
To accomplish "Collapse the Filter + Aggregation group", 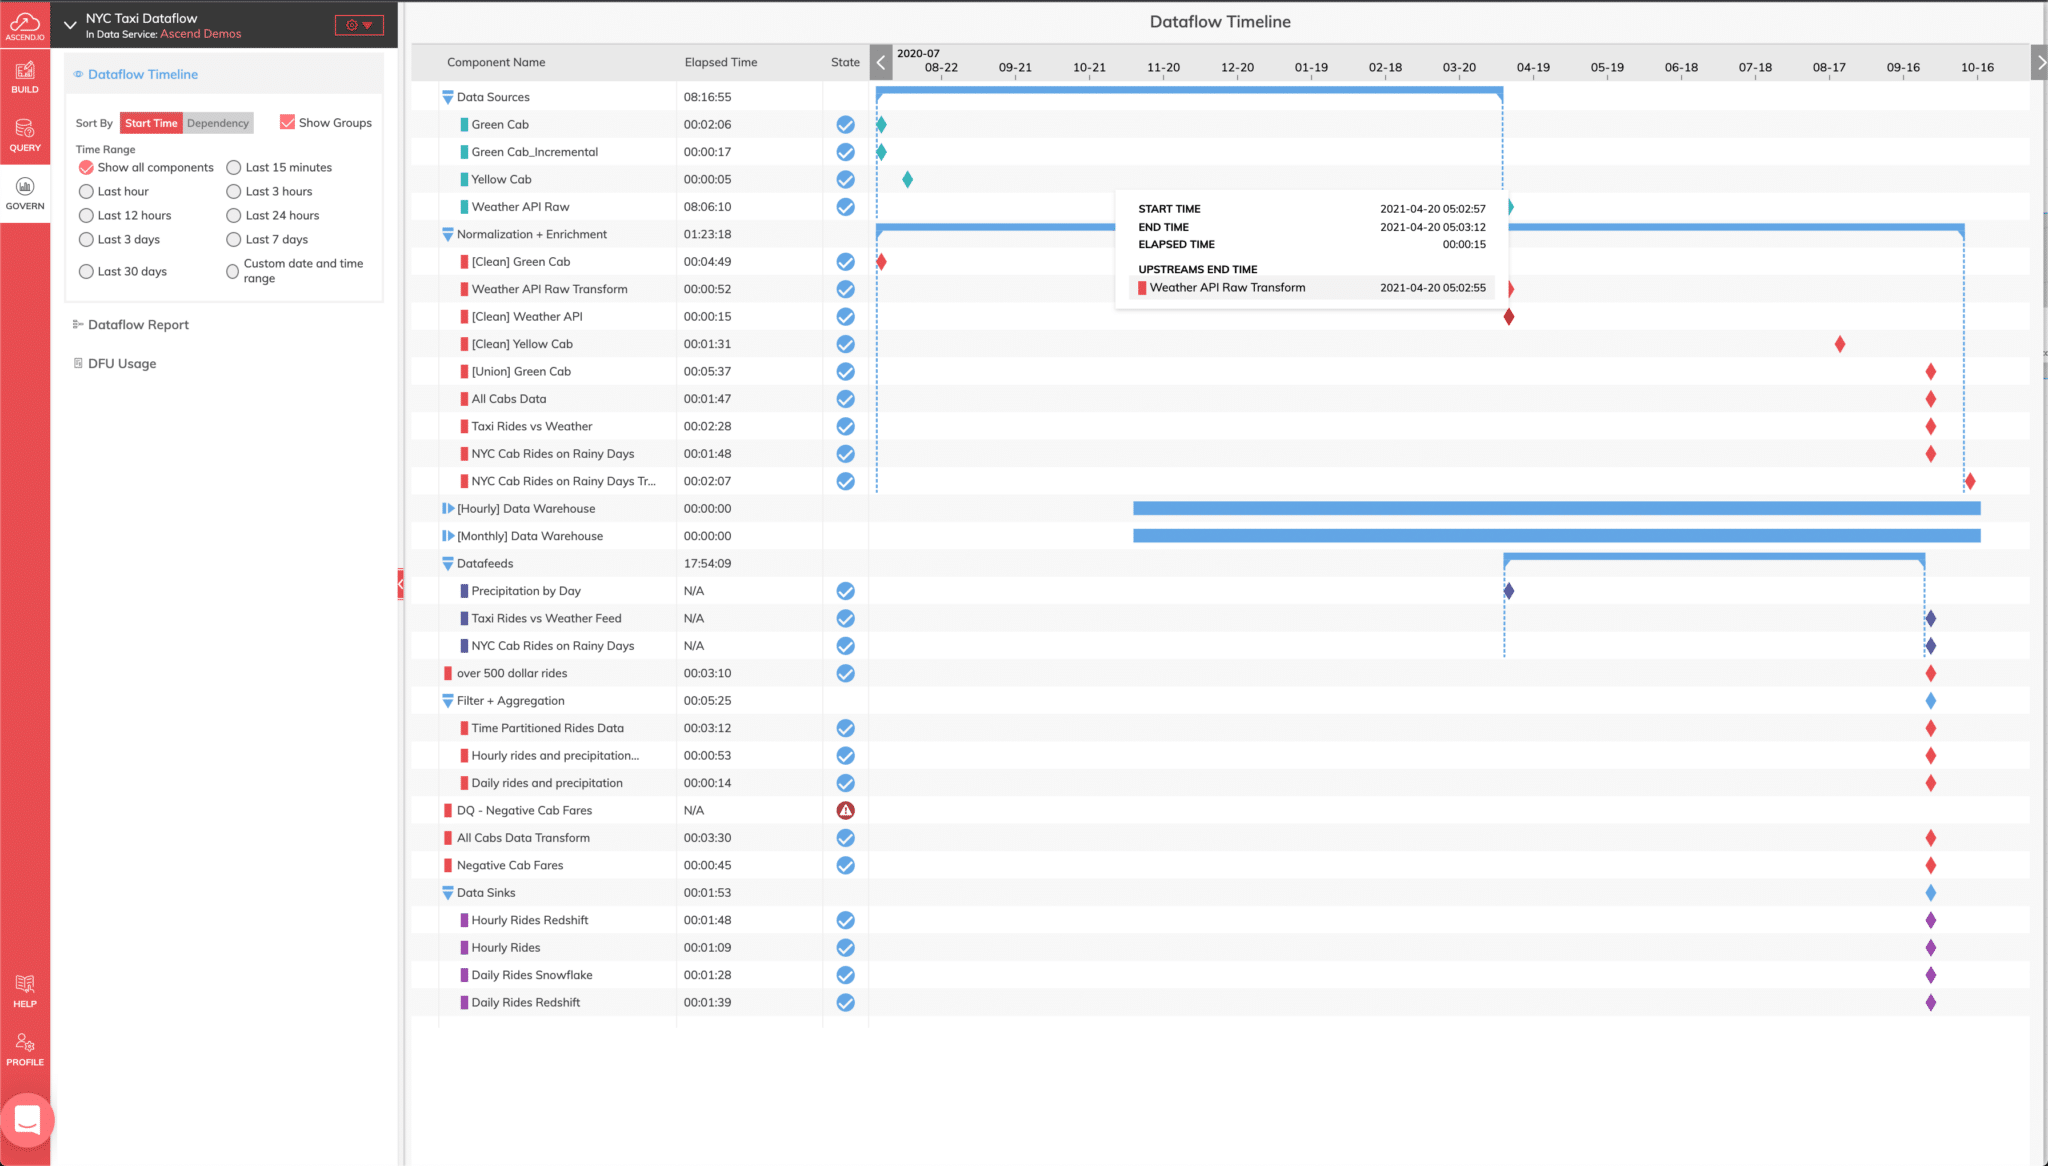I will pos(447,701).
